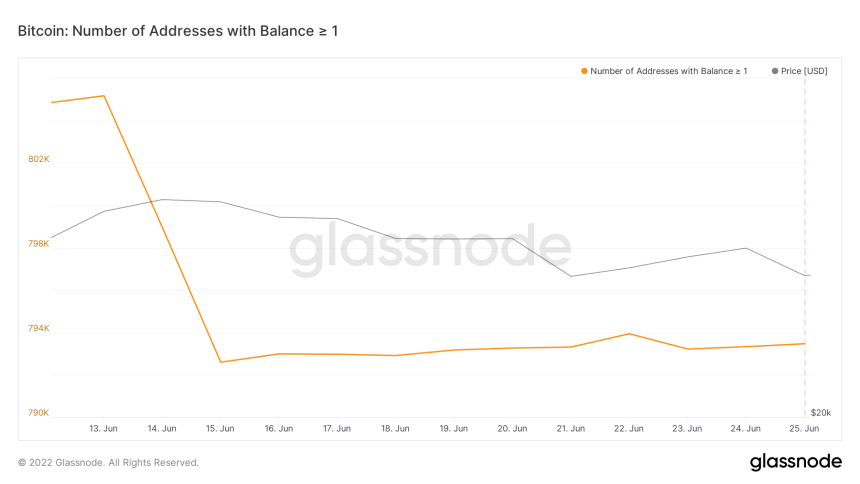Select the 21. Jun x-axis date label
Screen dimensions: 860x484
click(x=570, y=428)
